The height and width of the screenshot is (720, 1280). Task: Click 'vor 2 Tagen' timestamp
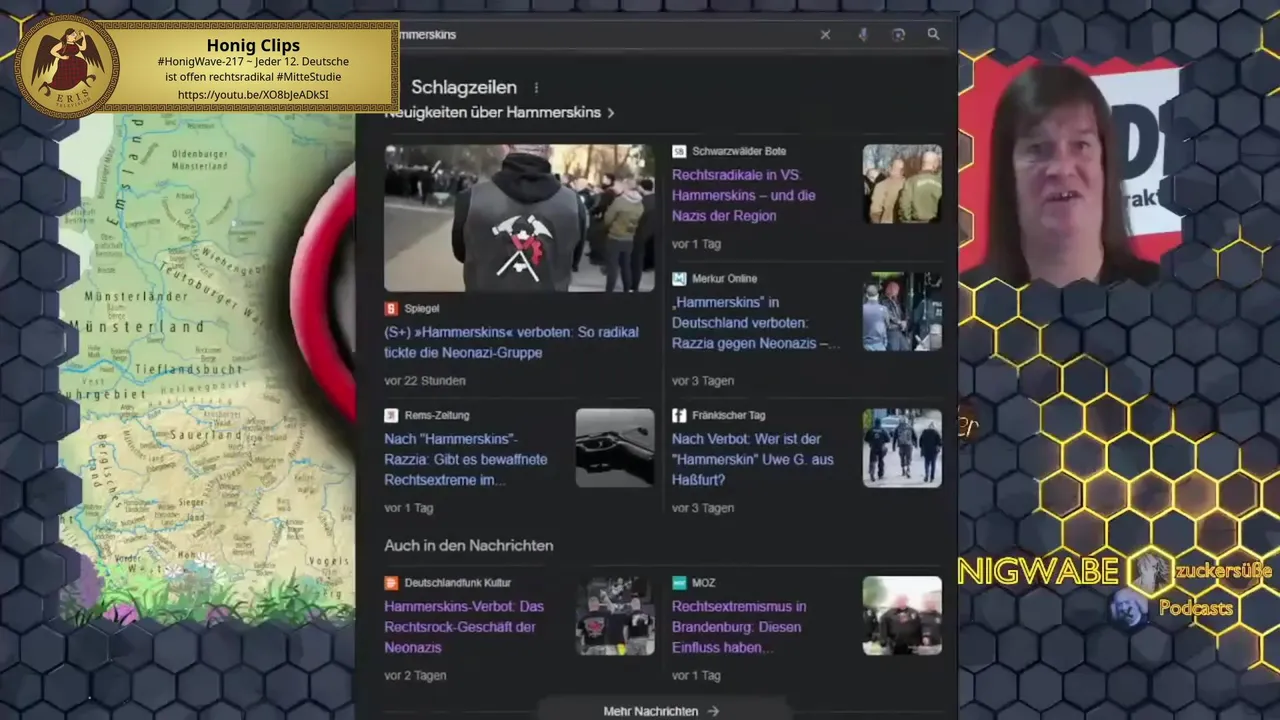[x=415, y=676]
